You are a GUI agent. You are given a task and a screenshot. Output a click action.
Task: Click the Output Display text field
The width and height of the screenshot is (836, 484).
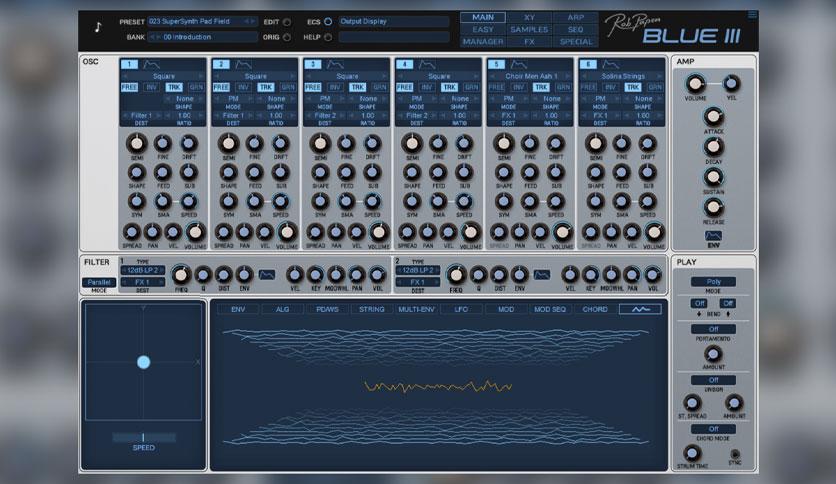click(x=394, y=21)
